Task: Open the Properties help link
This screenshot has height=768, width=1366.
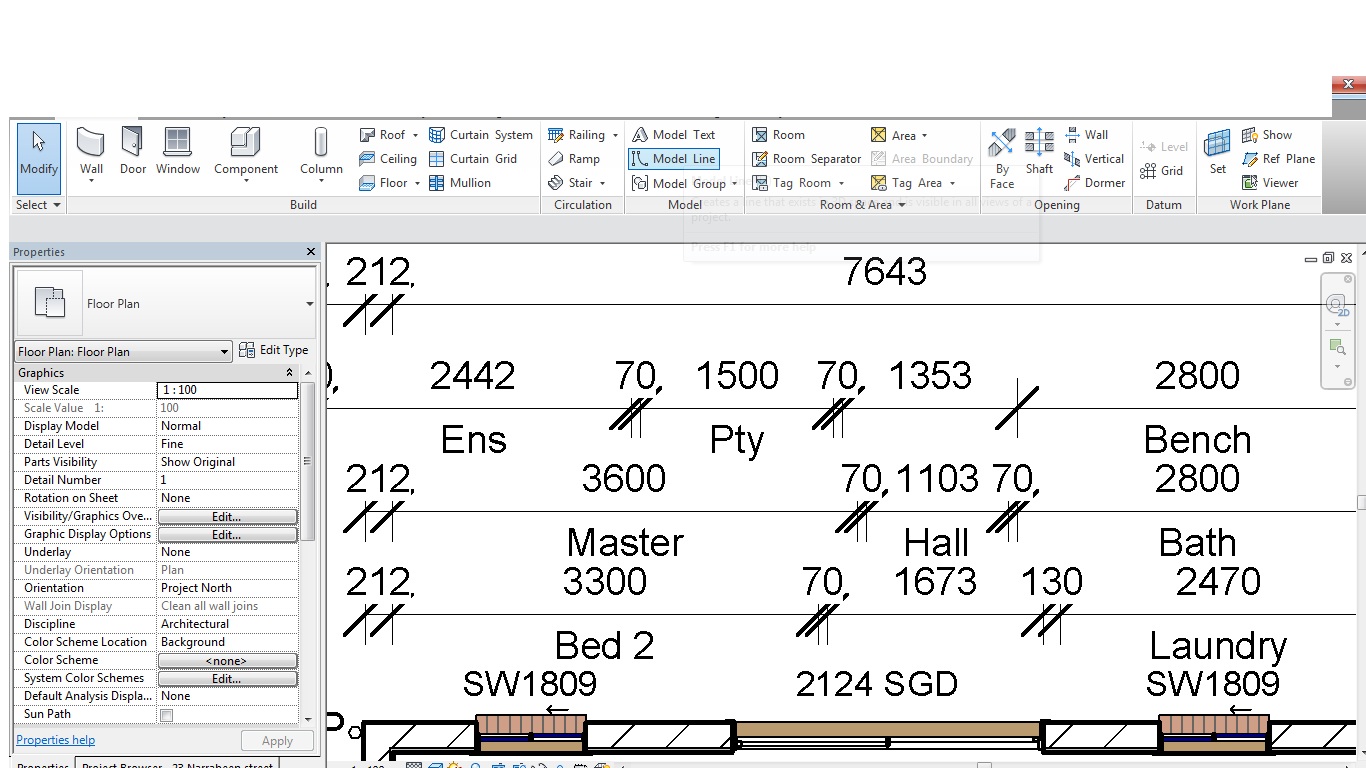Action: (x=56, y=740)
